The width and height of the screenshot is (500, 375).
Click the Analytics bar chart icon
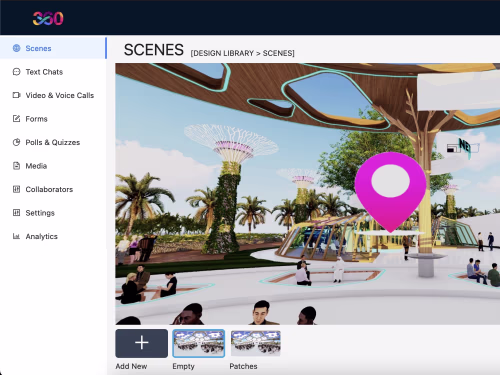coord(16,236)
